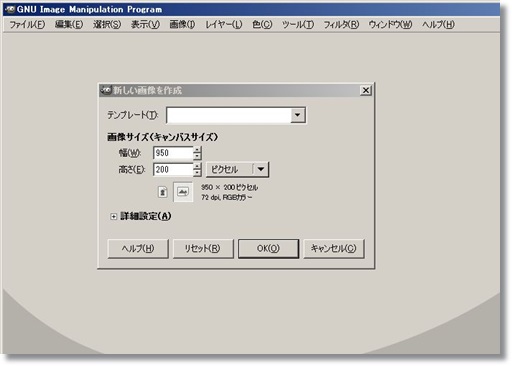Increase height with up spinner arrow
This screenshot has height=366, width=512.
pos(197,166)
